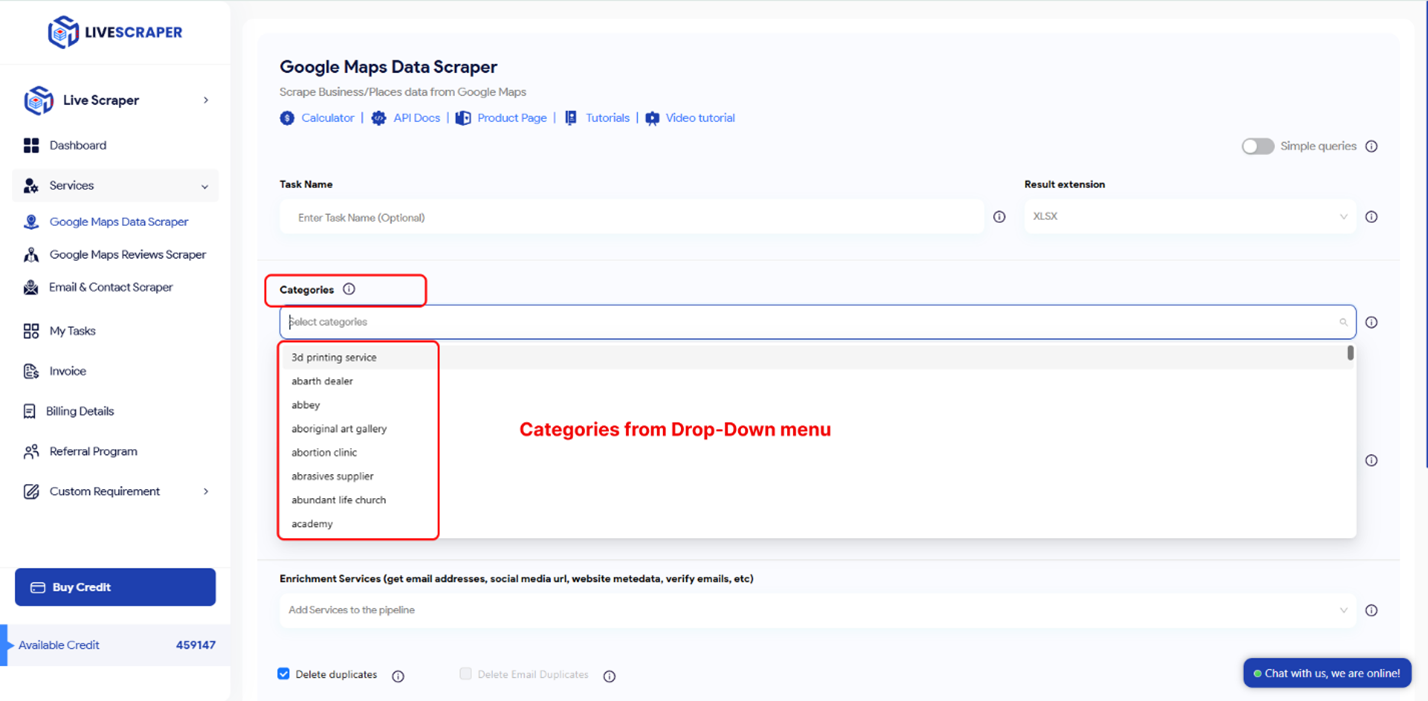
Task: Open 'Chat with us, we are online!' widget
Action: coord(1327,673)
